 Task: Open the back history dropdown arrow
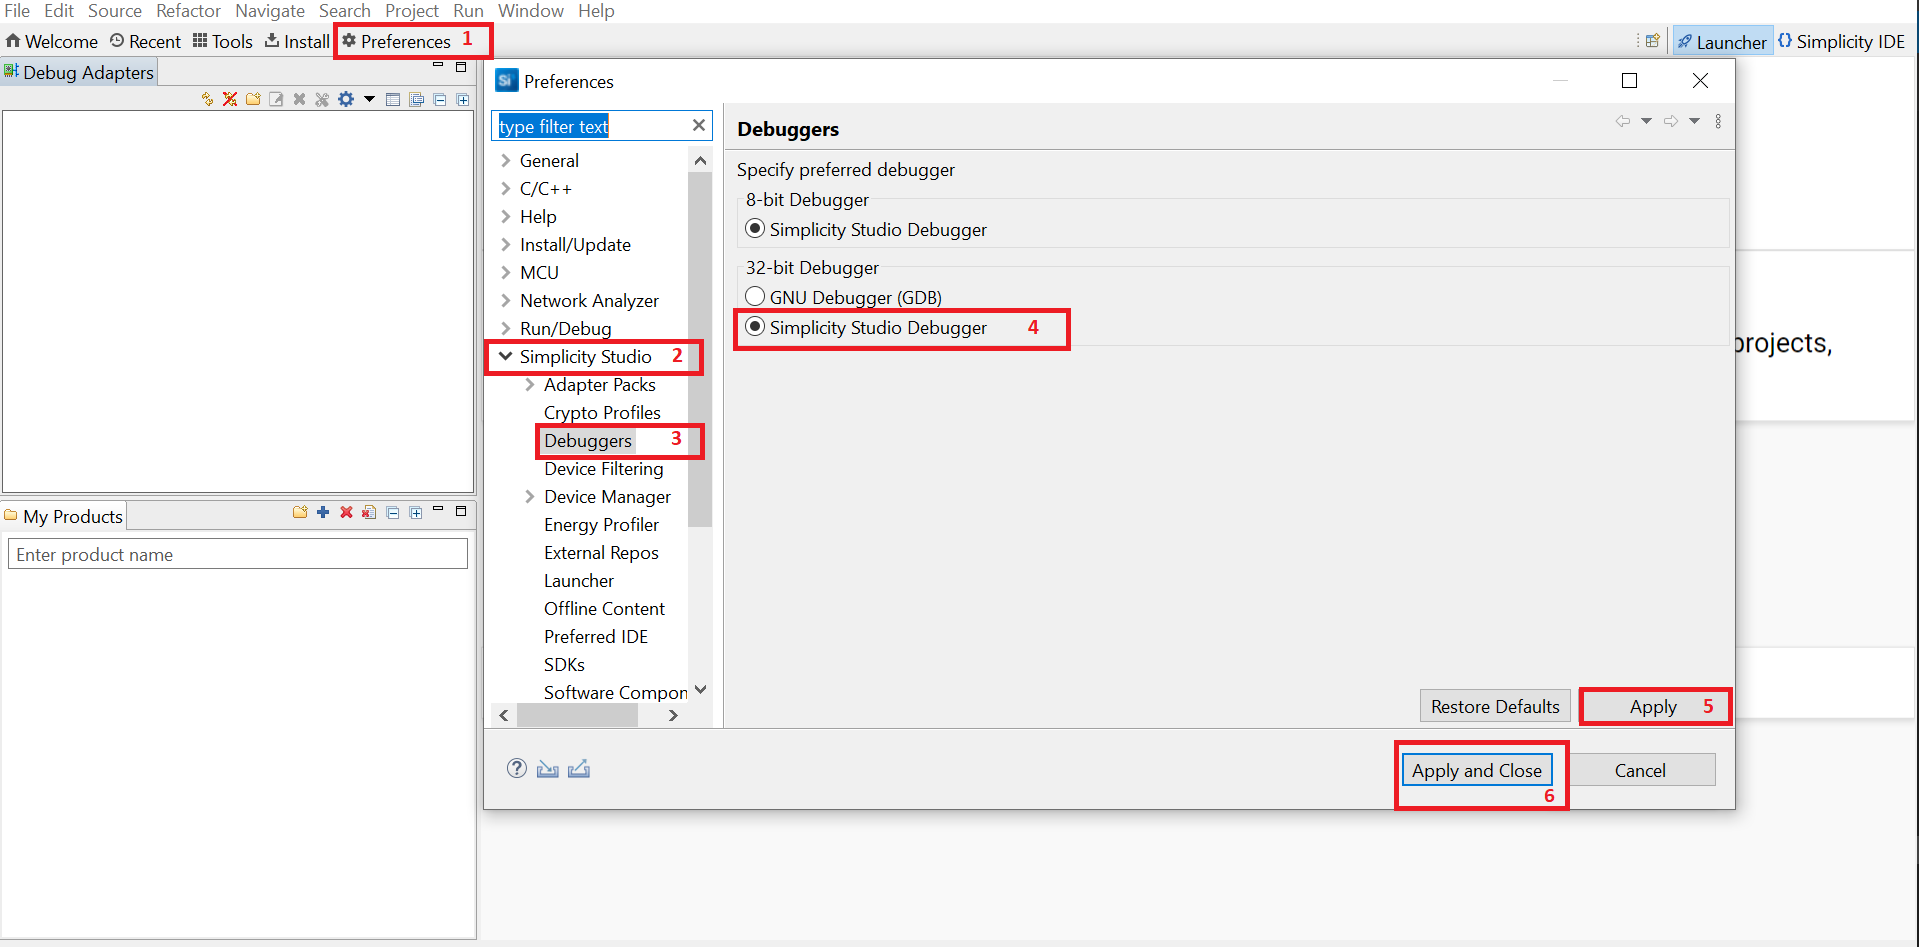coord(1646,121)
